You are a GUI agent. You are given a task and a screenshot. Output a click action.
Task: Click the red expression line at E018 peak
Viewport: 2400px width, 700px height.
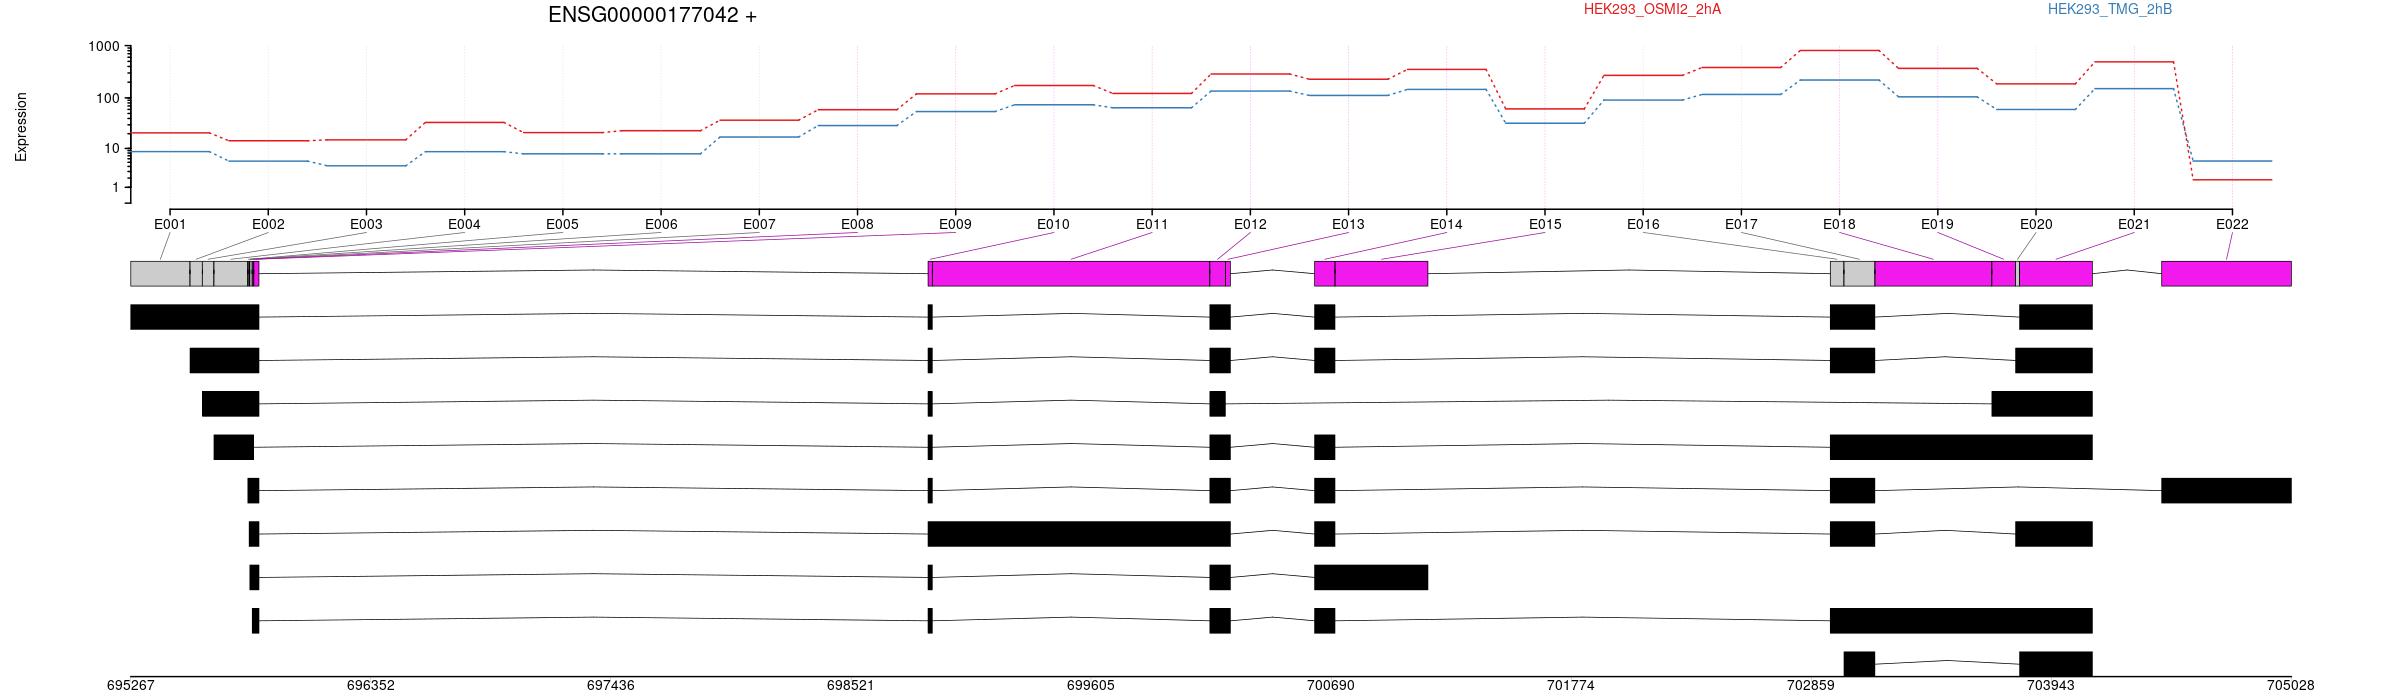tap(1839, 50)
